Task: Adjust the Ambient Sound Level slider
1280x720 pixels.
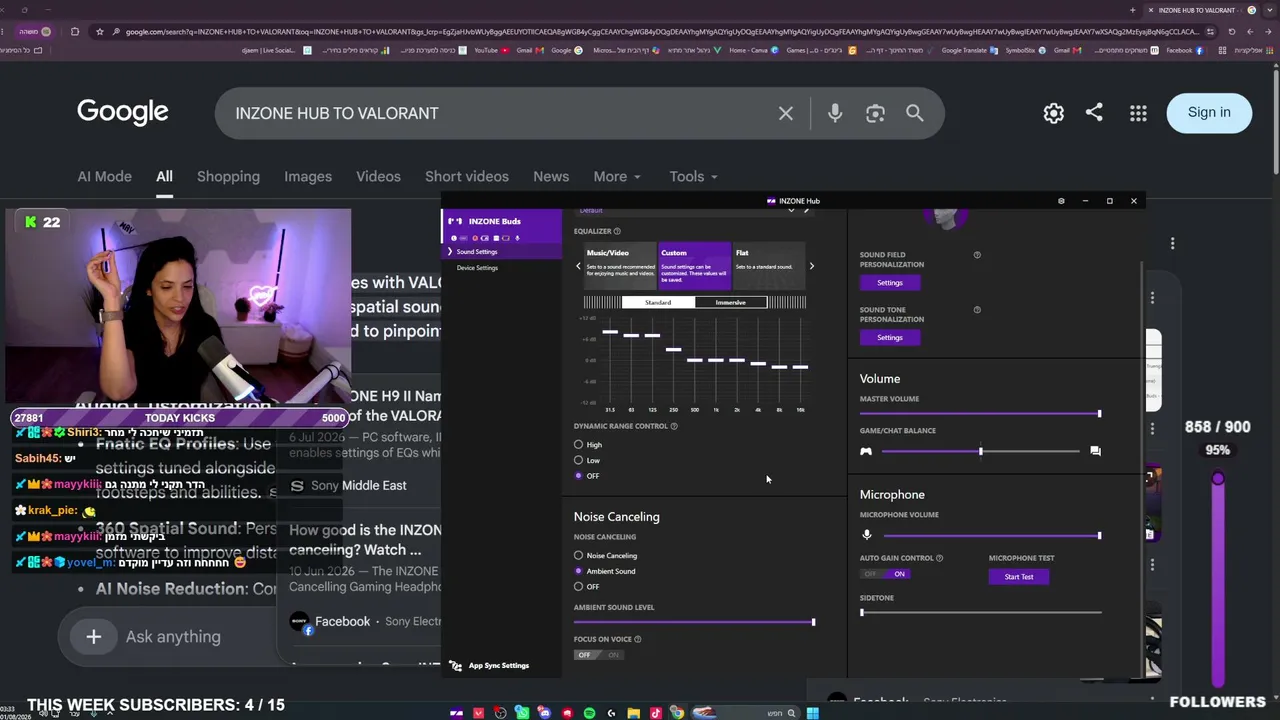Action: [694, 622]
